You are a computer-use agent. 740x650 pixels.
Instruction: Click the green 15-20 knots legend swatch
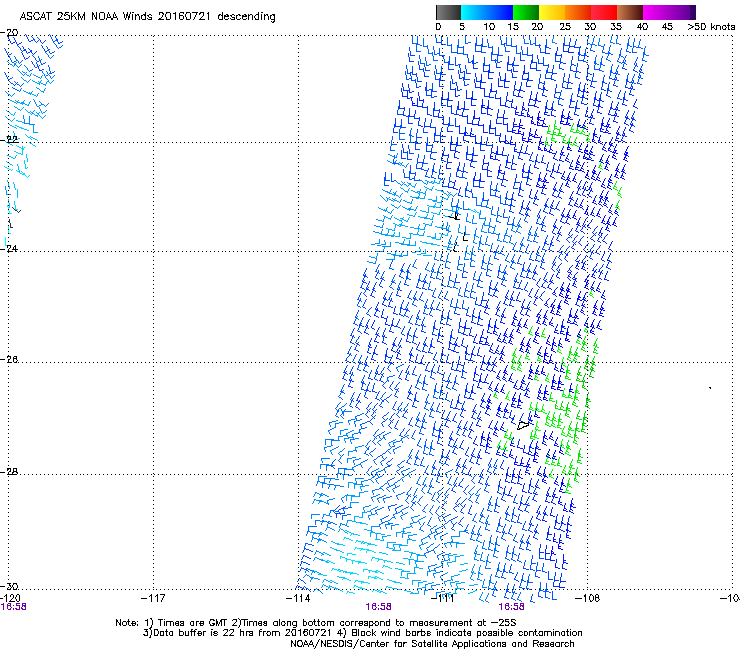pos(526,12)
